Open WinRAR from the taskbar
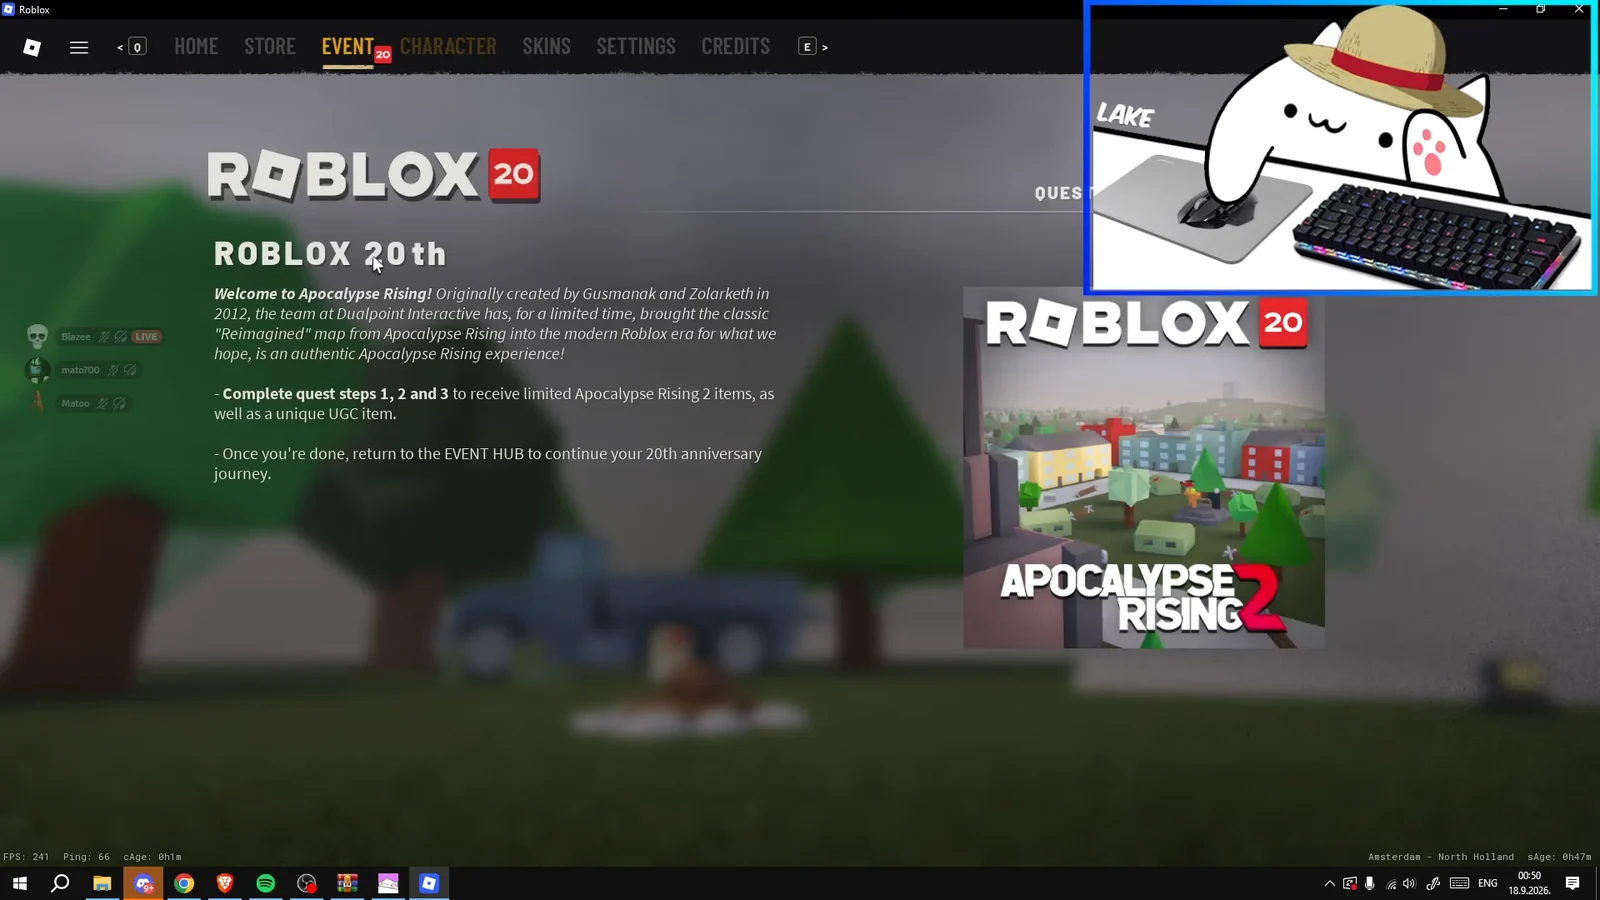Image resolution: width=1600 pixels, height=900 pixels. pos(347,883)
